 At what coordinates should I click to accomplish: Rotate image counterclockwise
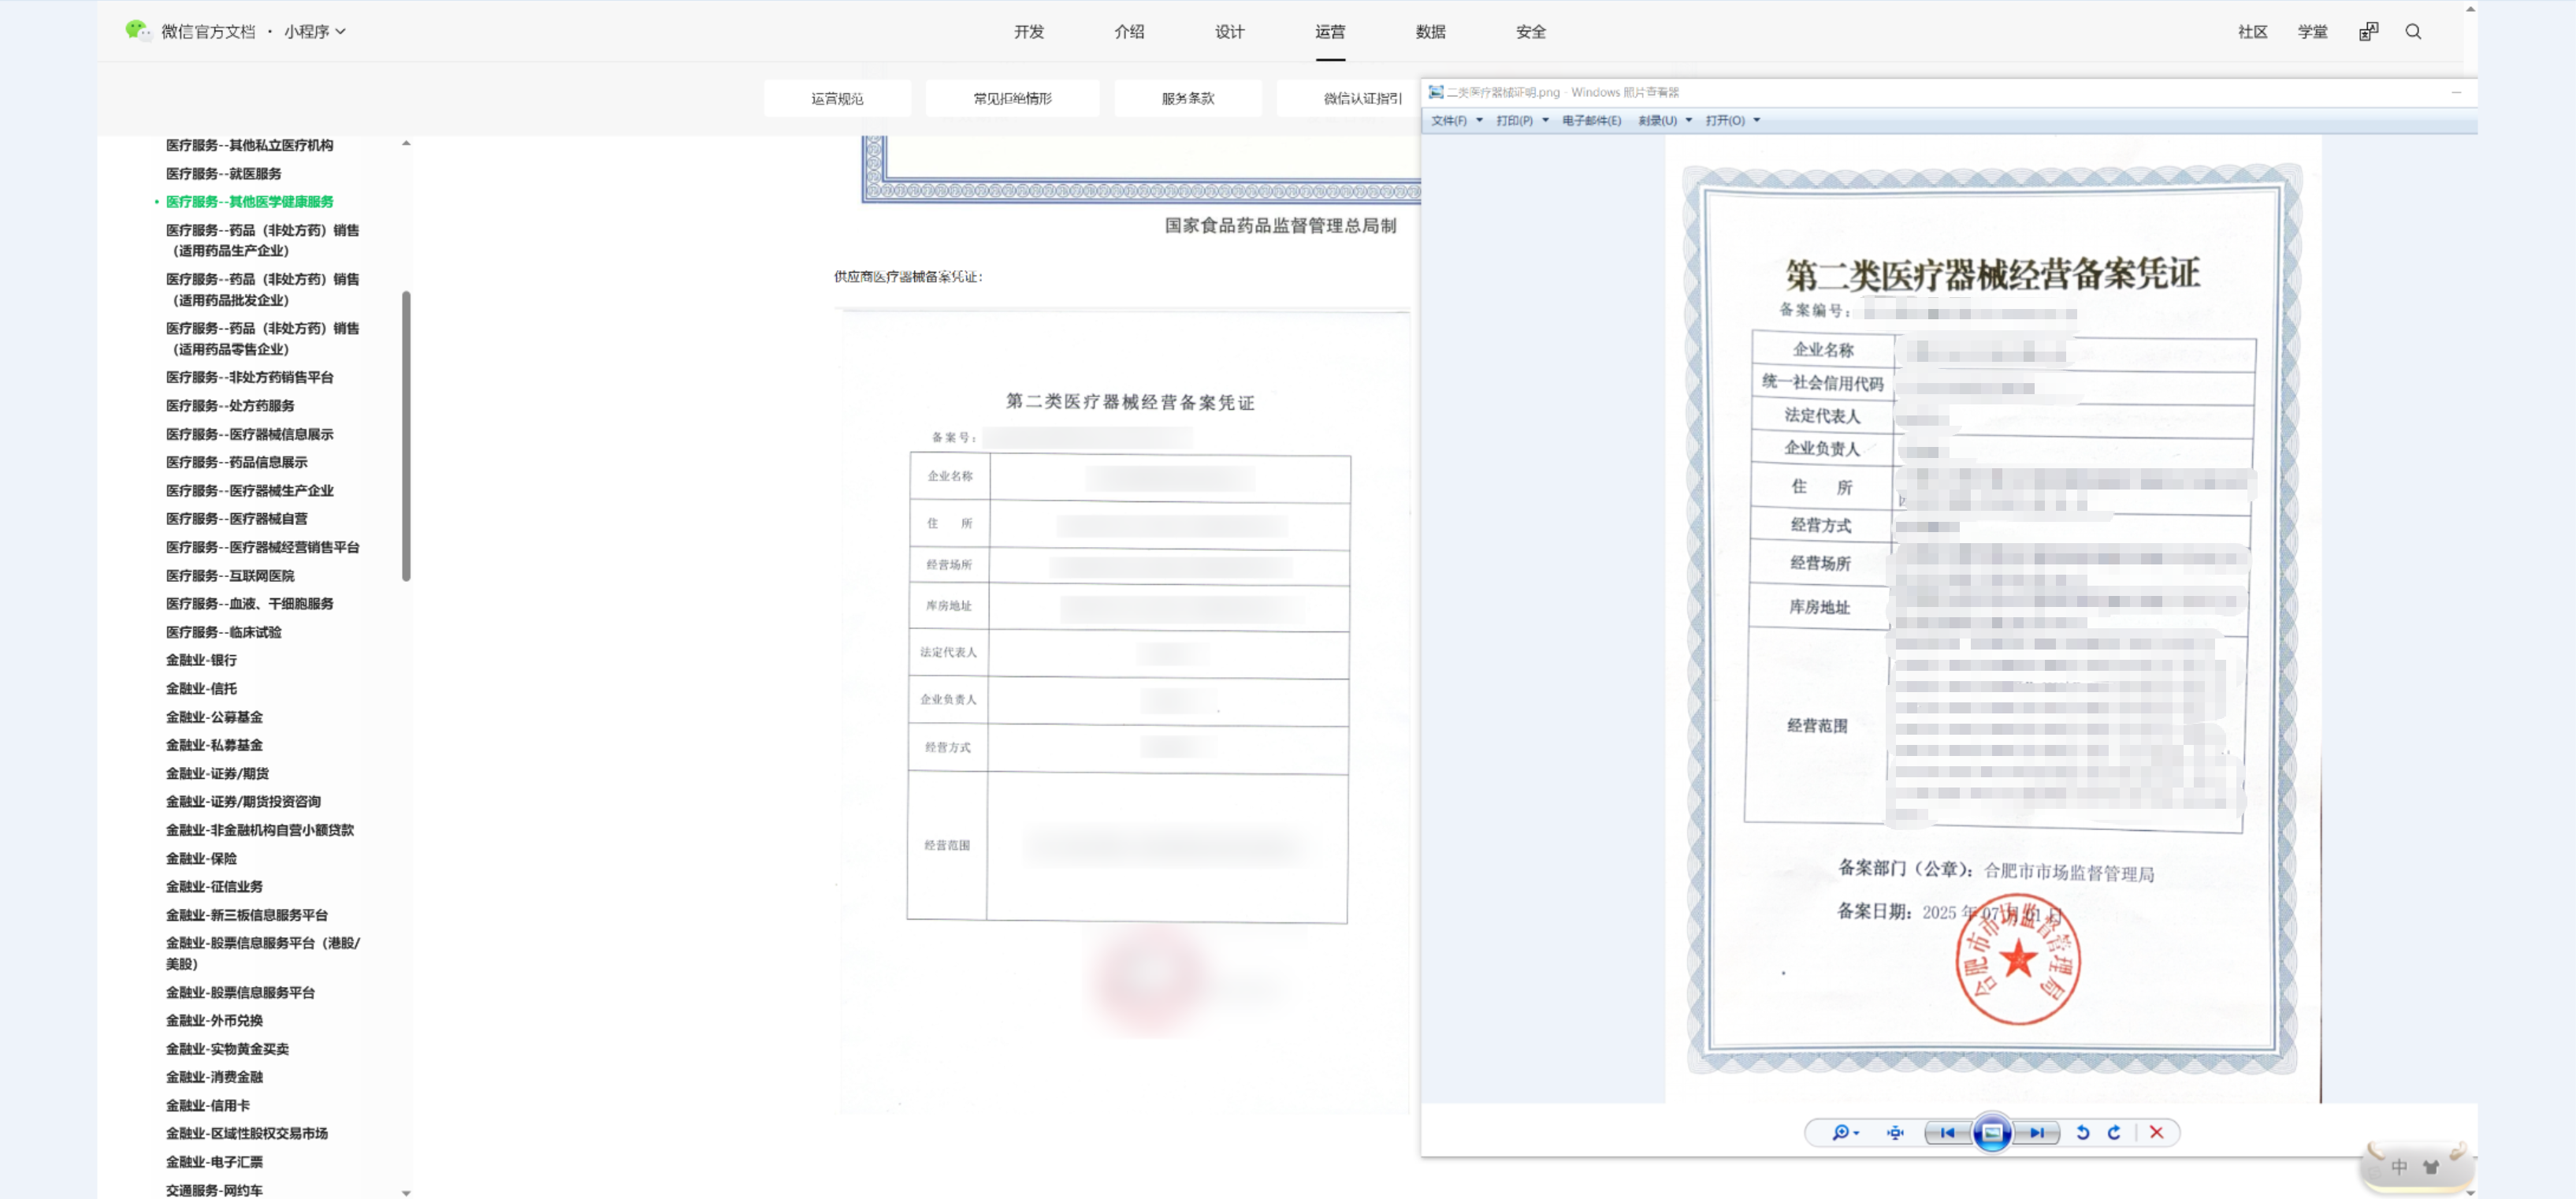point(2083,1132)
